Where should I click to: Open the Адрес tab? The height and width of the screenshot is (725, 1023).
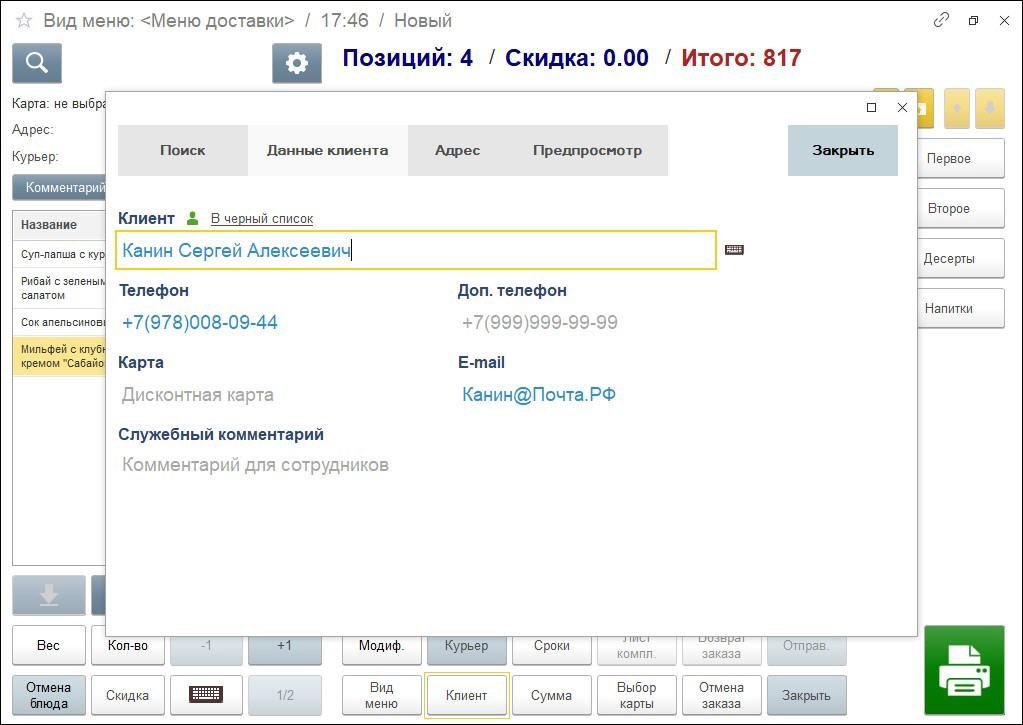[x=457, y=150]
